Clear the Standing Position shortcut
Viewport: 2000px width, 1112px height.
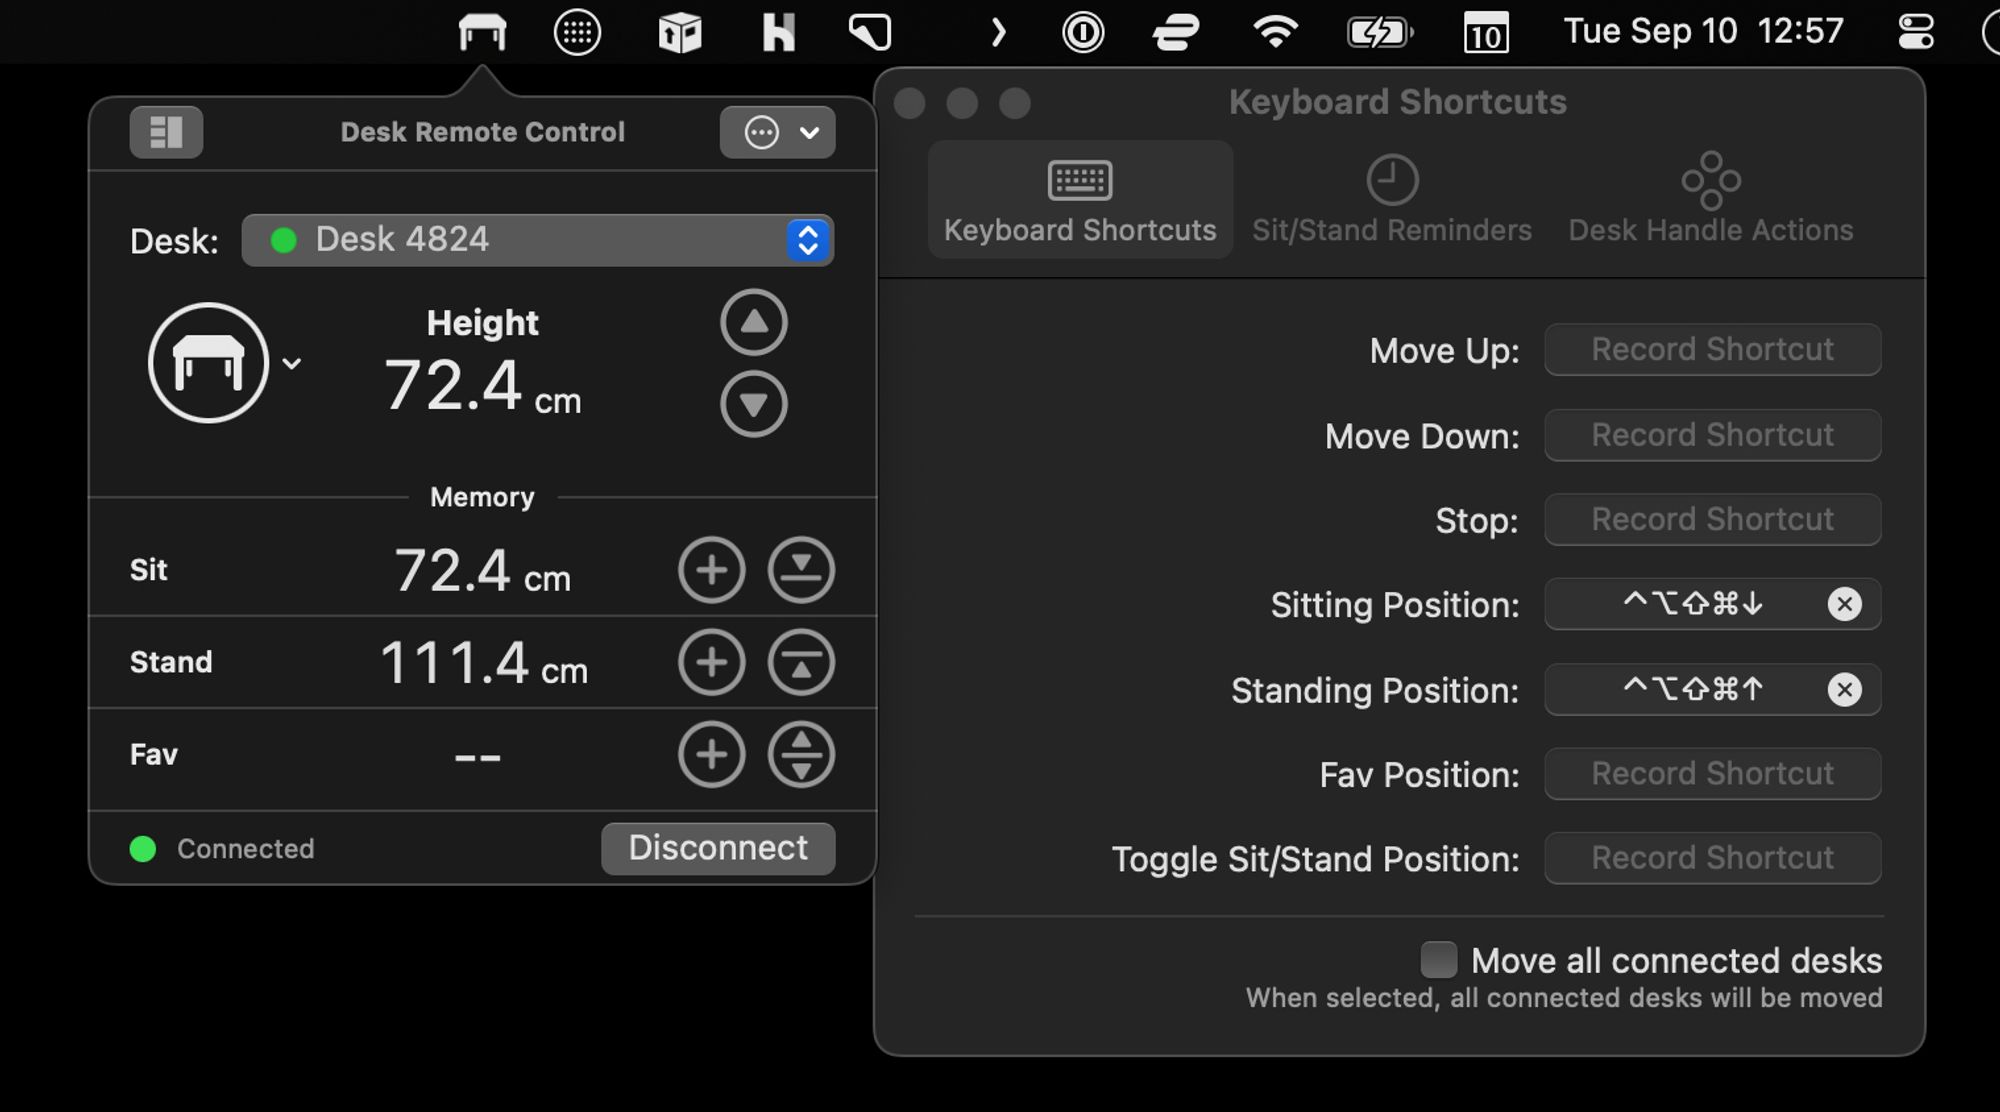coord(1845,689)
